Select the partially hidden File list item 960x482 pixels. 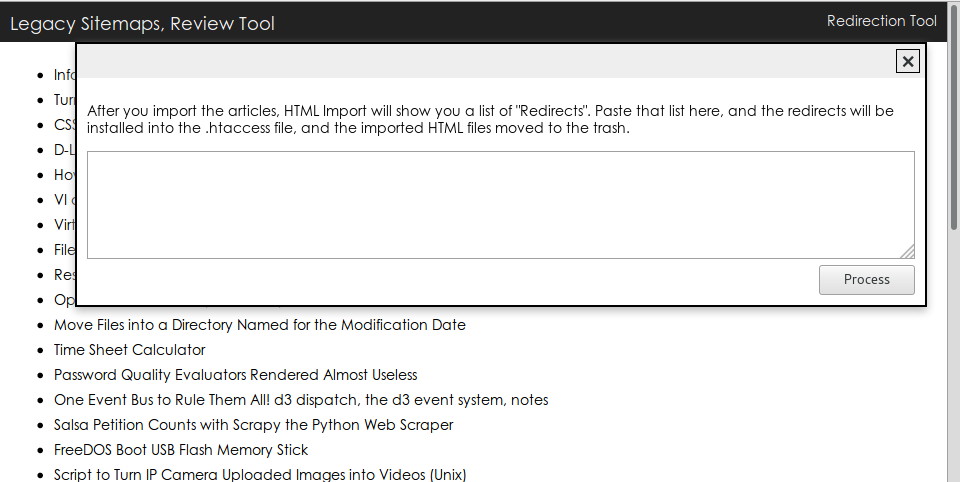coord(65,250)
